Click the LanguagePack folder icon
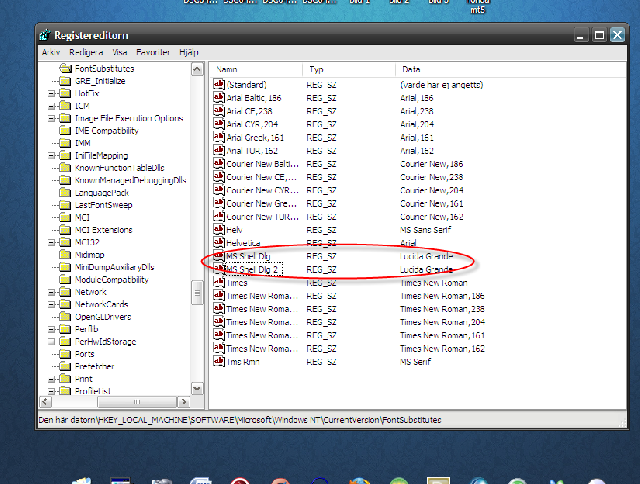Image resolution: width=640 pixels, height=484 pixels. pos(65,193)
